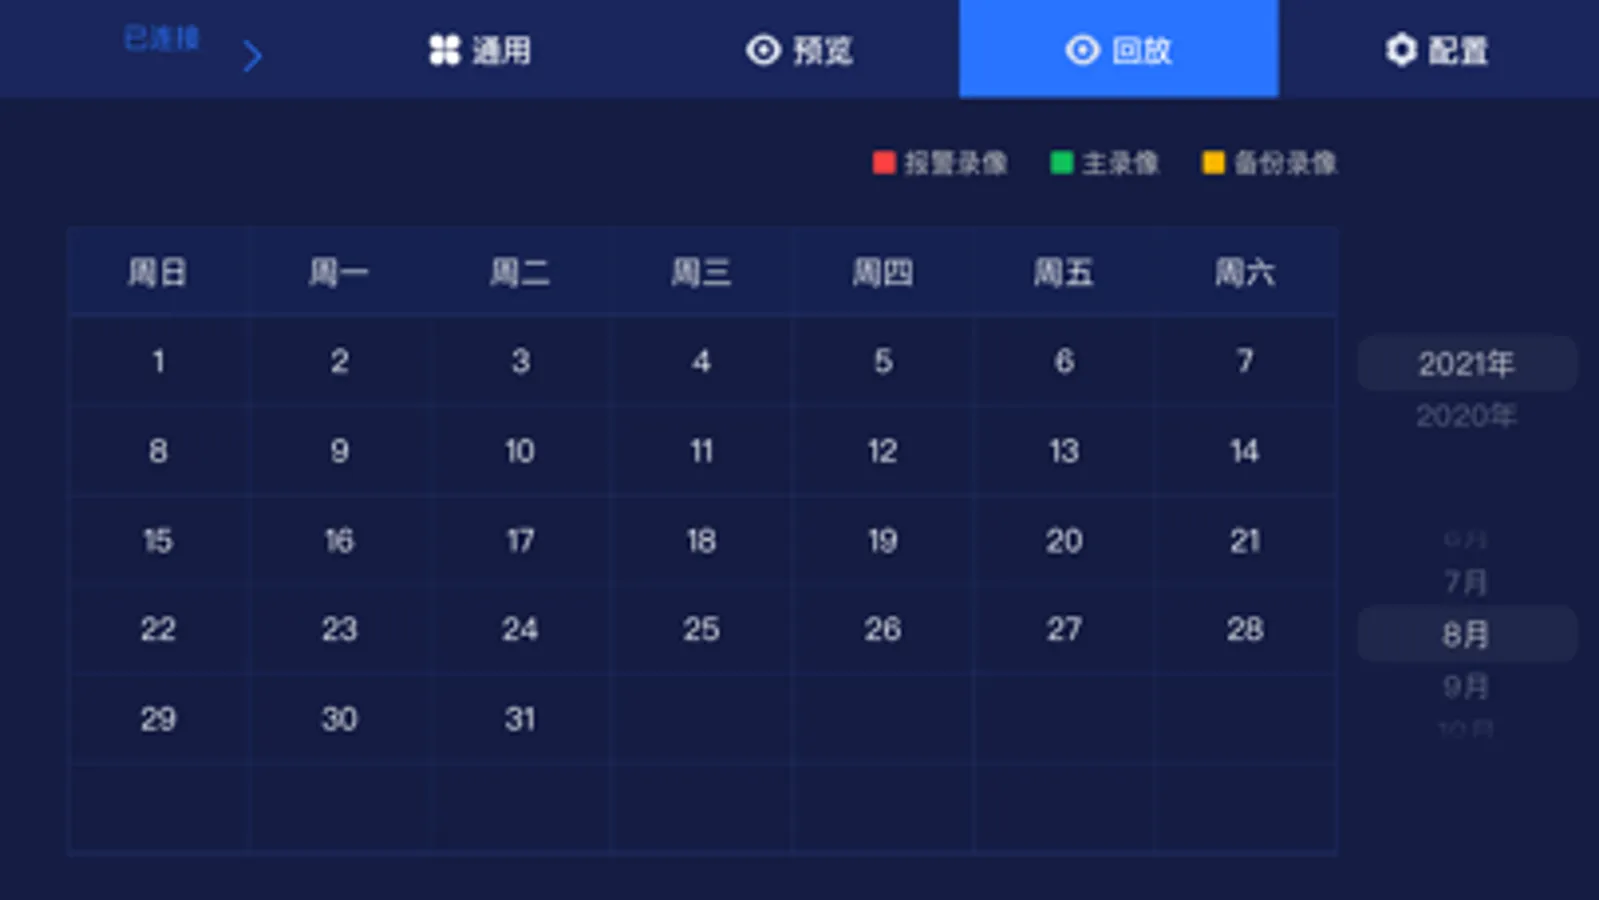Viewport: 1599px width, 900px height.
Task: Select calendar day 16
Action: tap(340, 541)
